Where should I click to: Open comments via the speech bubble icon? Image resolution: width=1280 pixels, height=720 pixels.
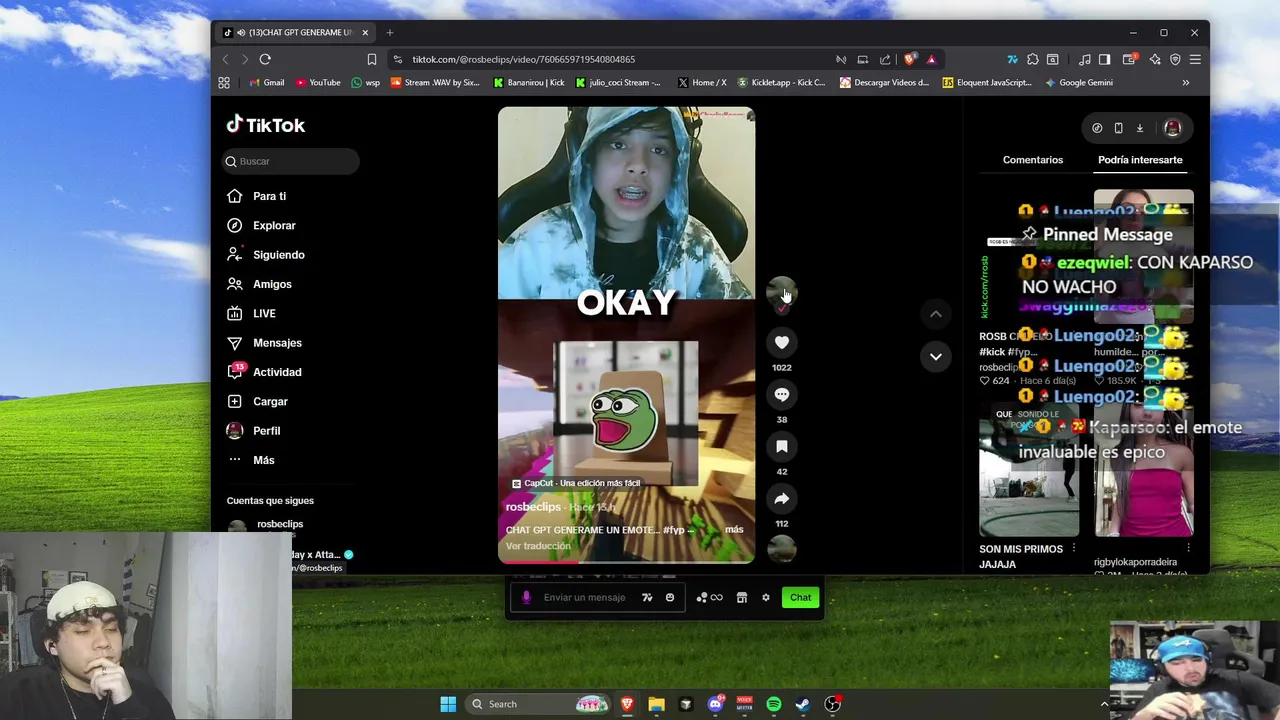tap(782, 395)
